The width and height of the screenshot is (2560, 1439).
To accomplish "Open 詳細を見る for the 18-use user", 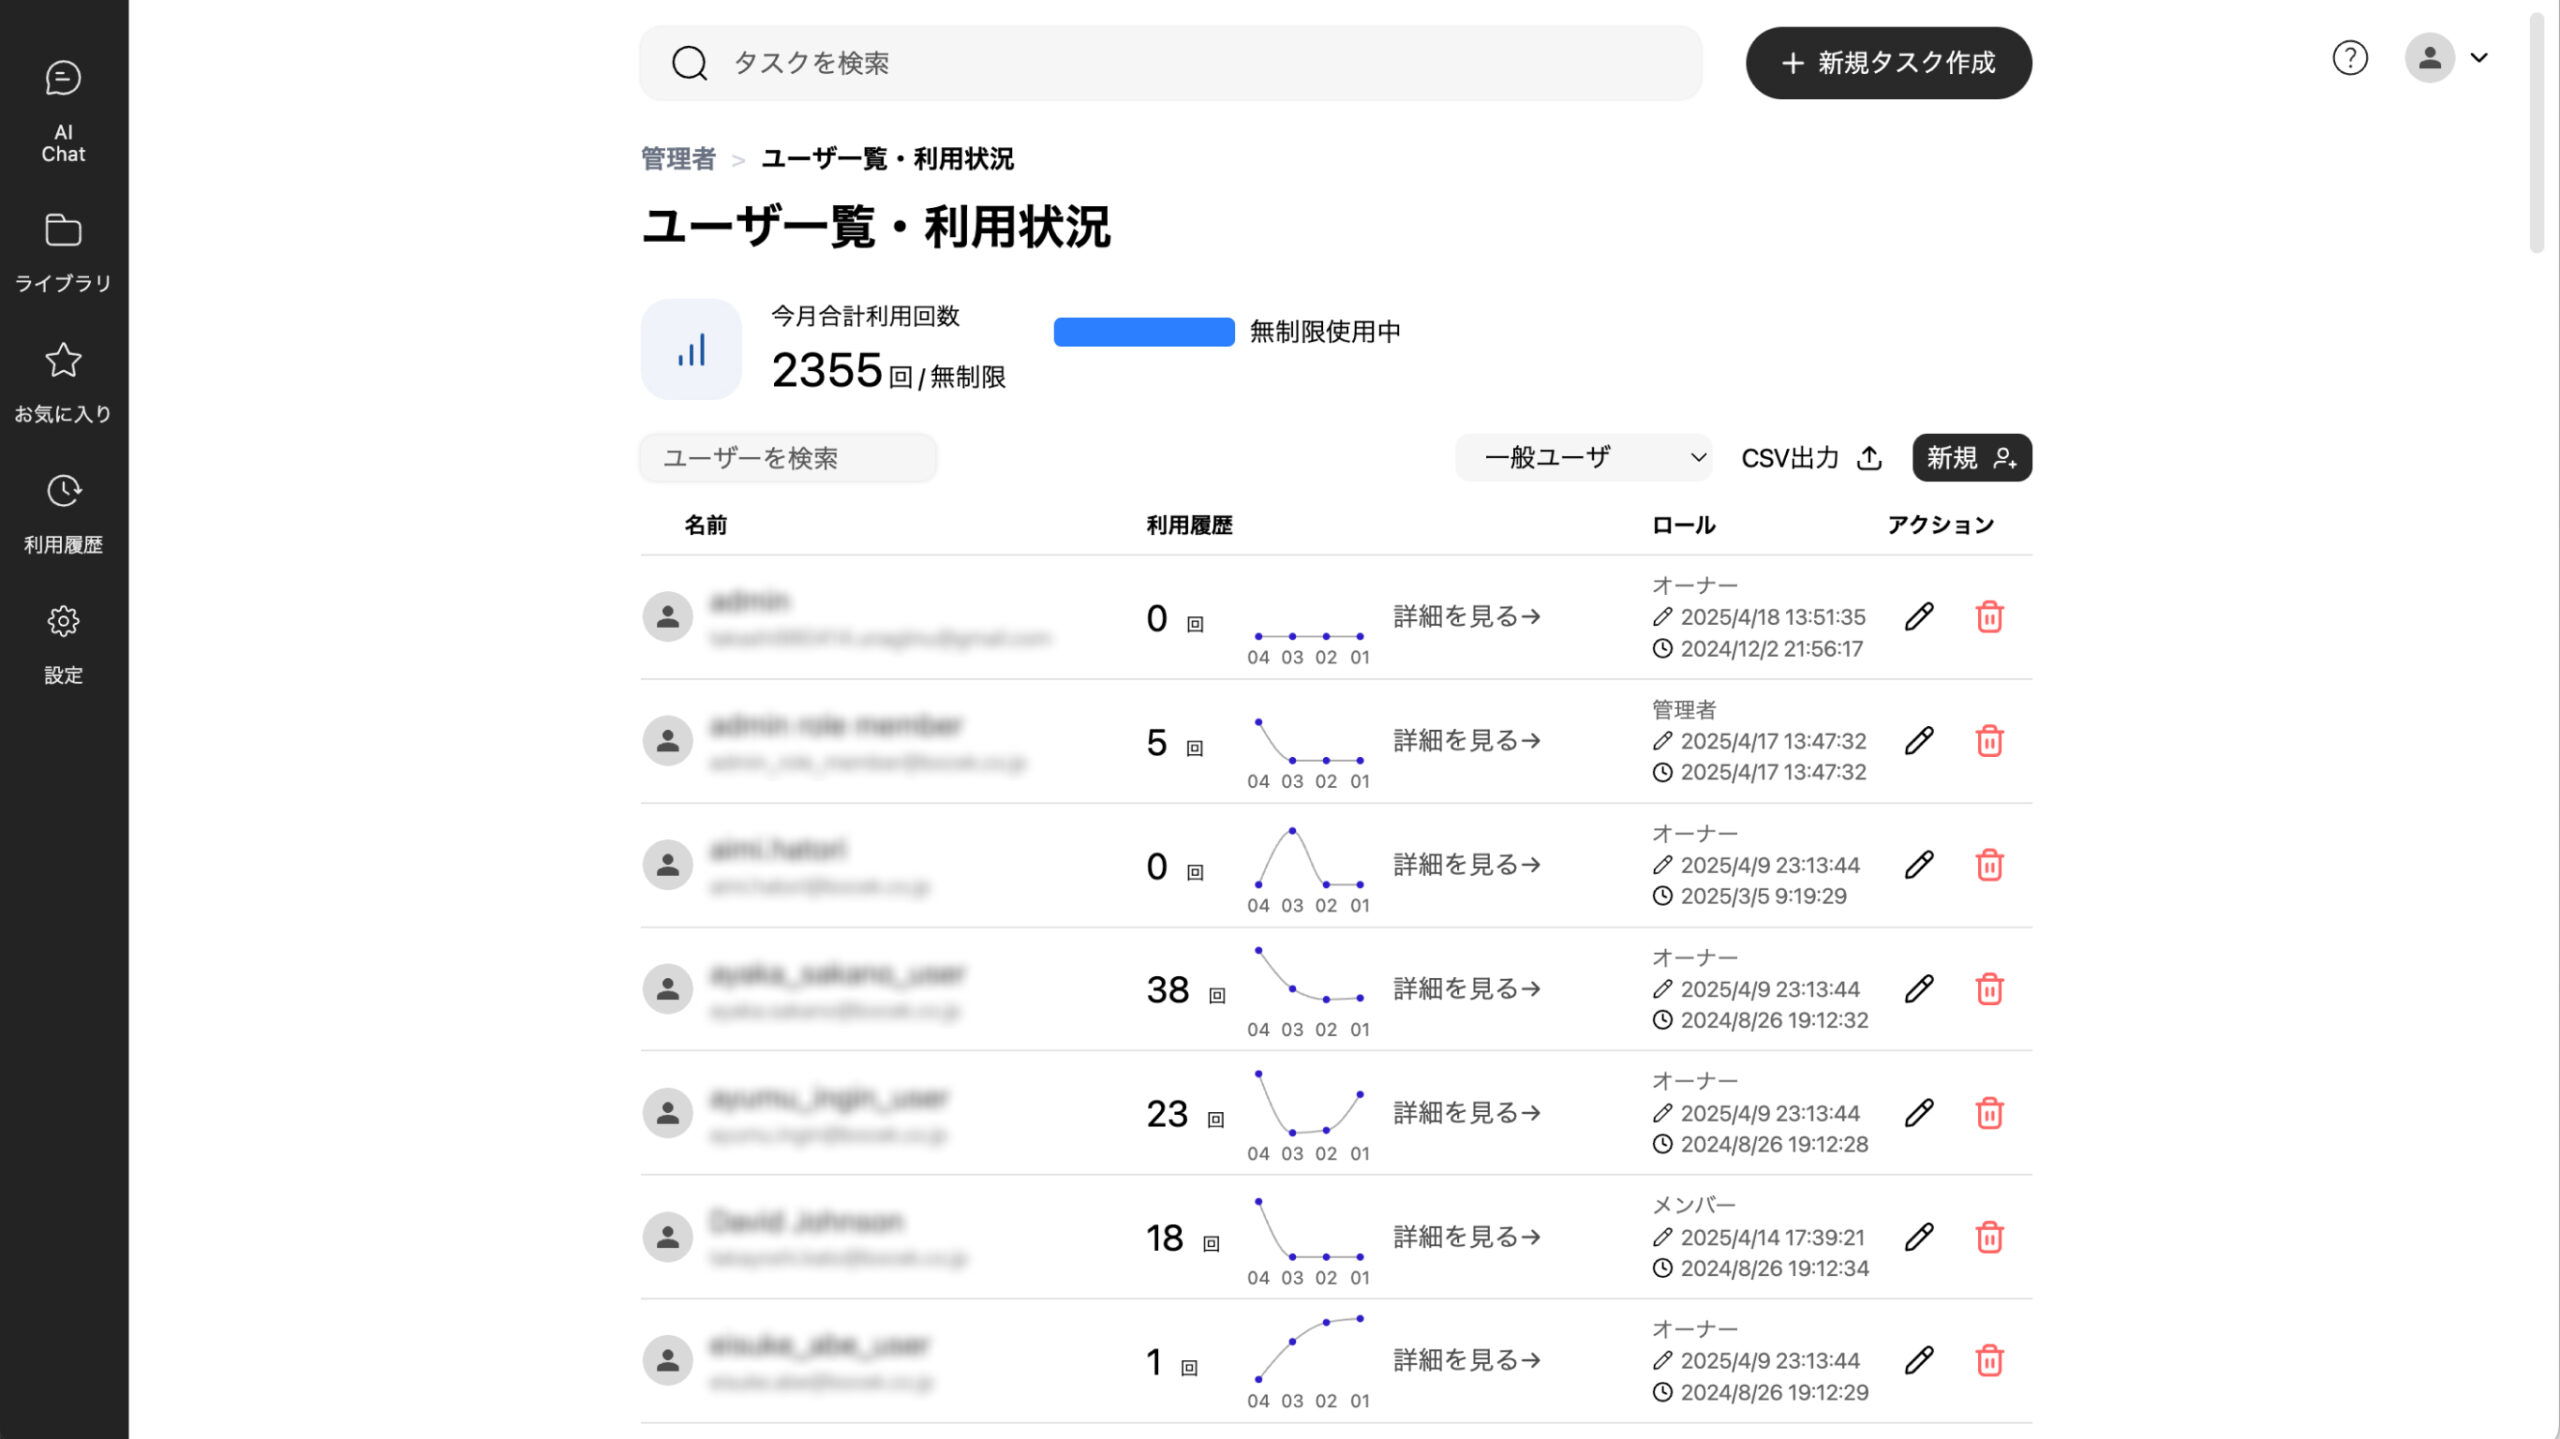I will (x=1466, y=1237).
